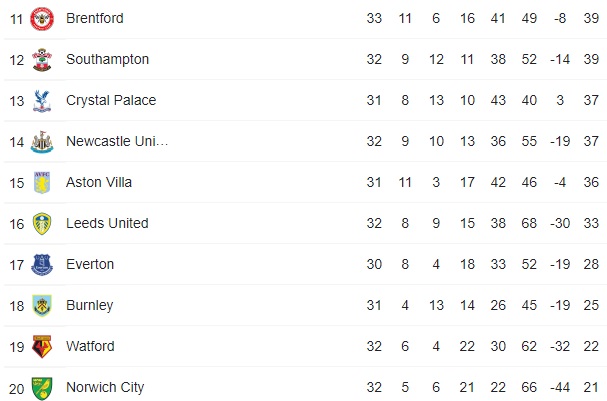
Task: Open the truncated Newcastle United name
Action: click(117, 141)
